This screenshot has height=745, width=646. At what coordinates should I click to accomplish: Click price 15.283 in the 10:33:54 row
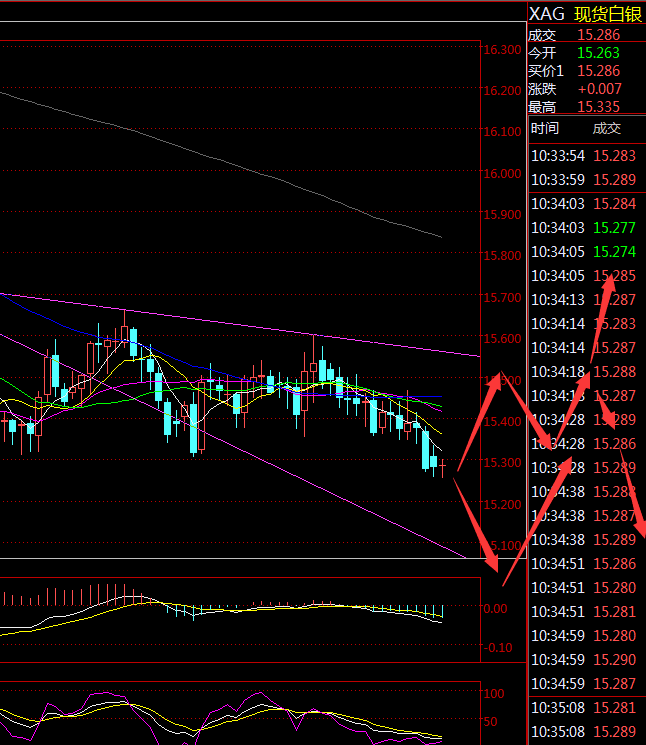pyautogui.click(x=615, y=156)
